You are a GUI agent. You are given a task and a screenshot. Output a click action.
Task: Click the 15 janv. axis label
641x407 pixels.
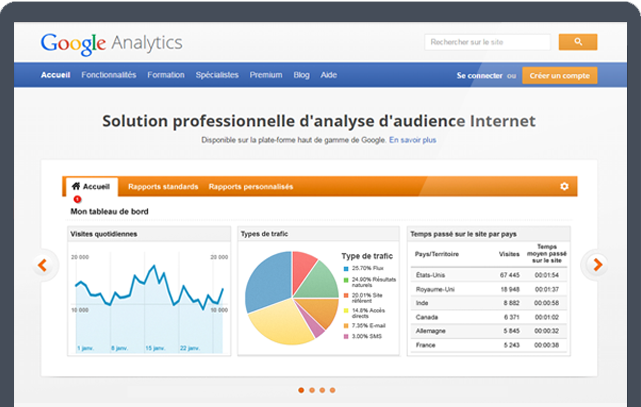(x=155, y=348)
